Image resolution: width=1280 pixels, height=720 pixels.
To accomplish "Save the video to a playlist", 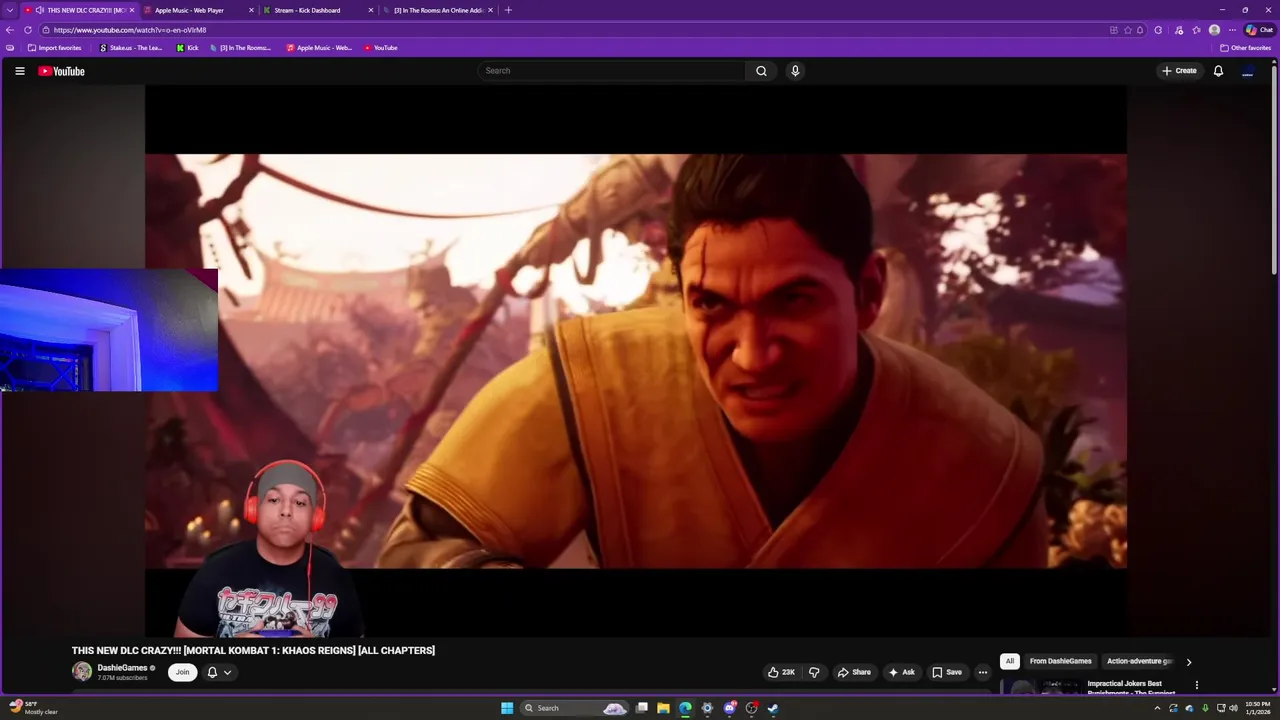I will [946, 672].
